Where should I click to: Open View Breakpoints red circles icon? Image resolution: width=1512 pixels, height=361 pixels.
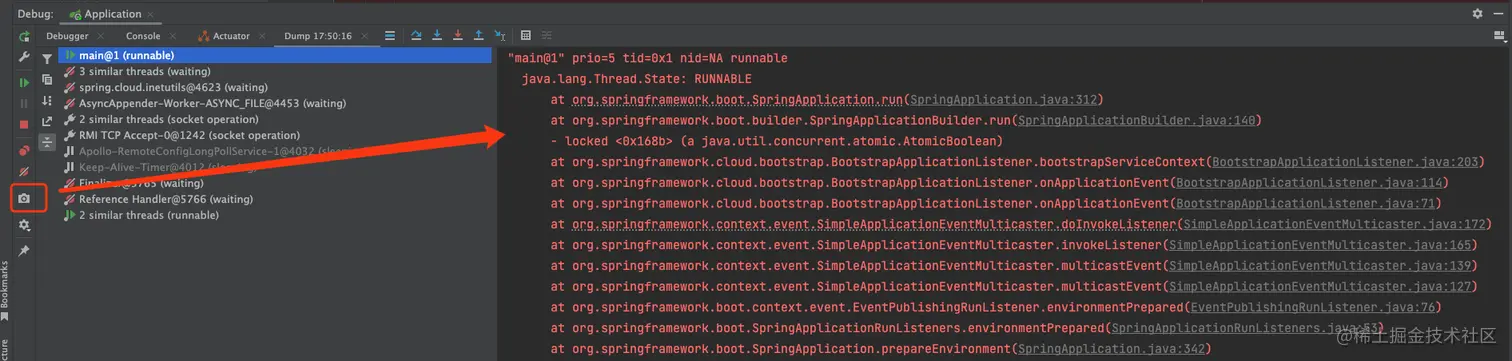click(24, 150)
